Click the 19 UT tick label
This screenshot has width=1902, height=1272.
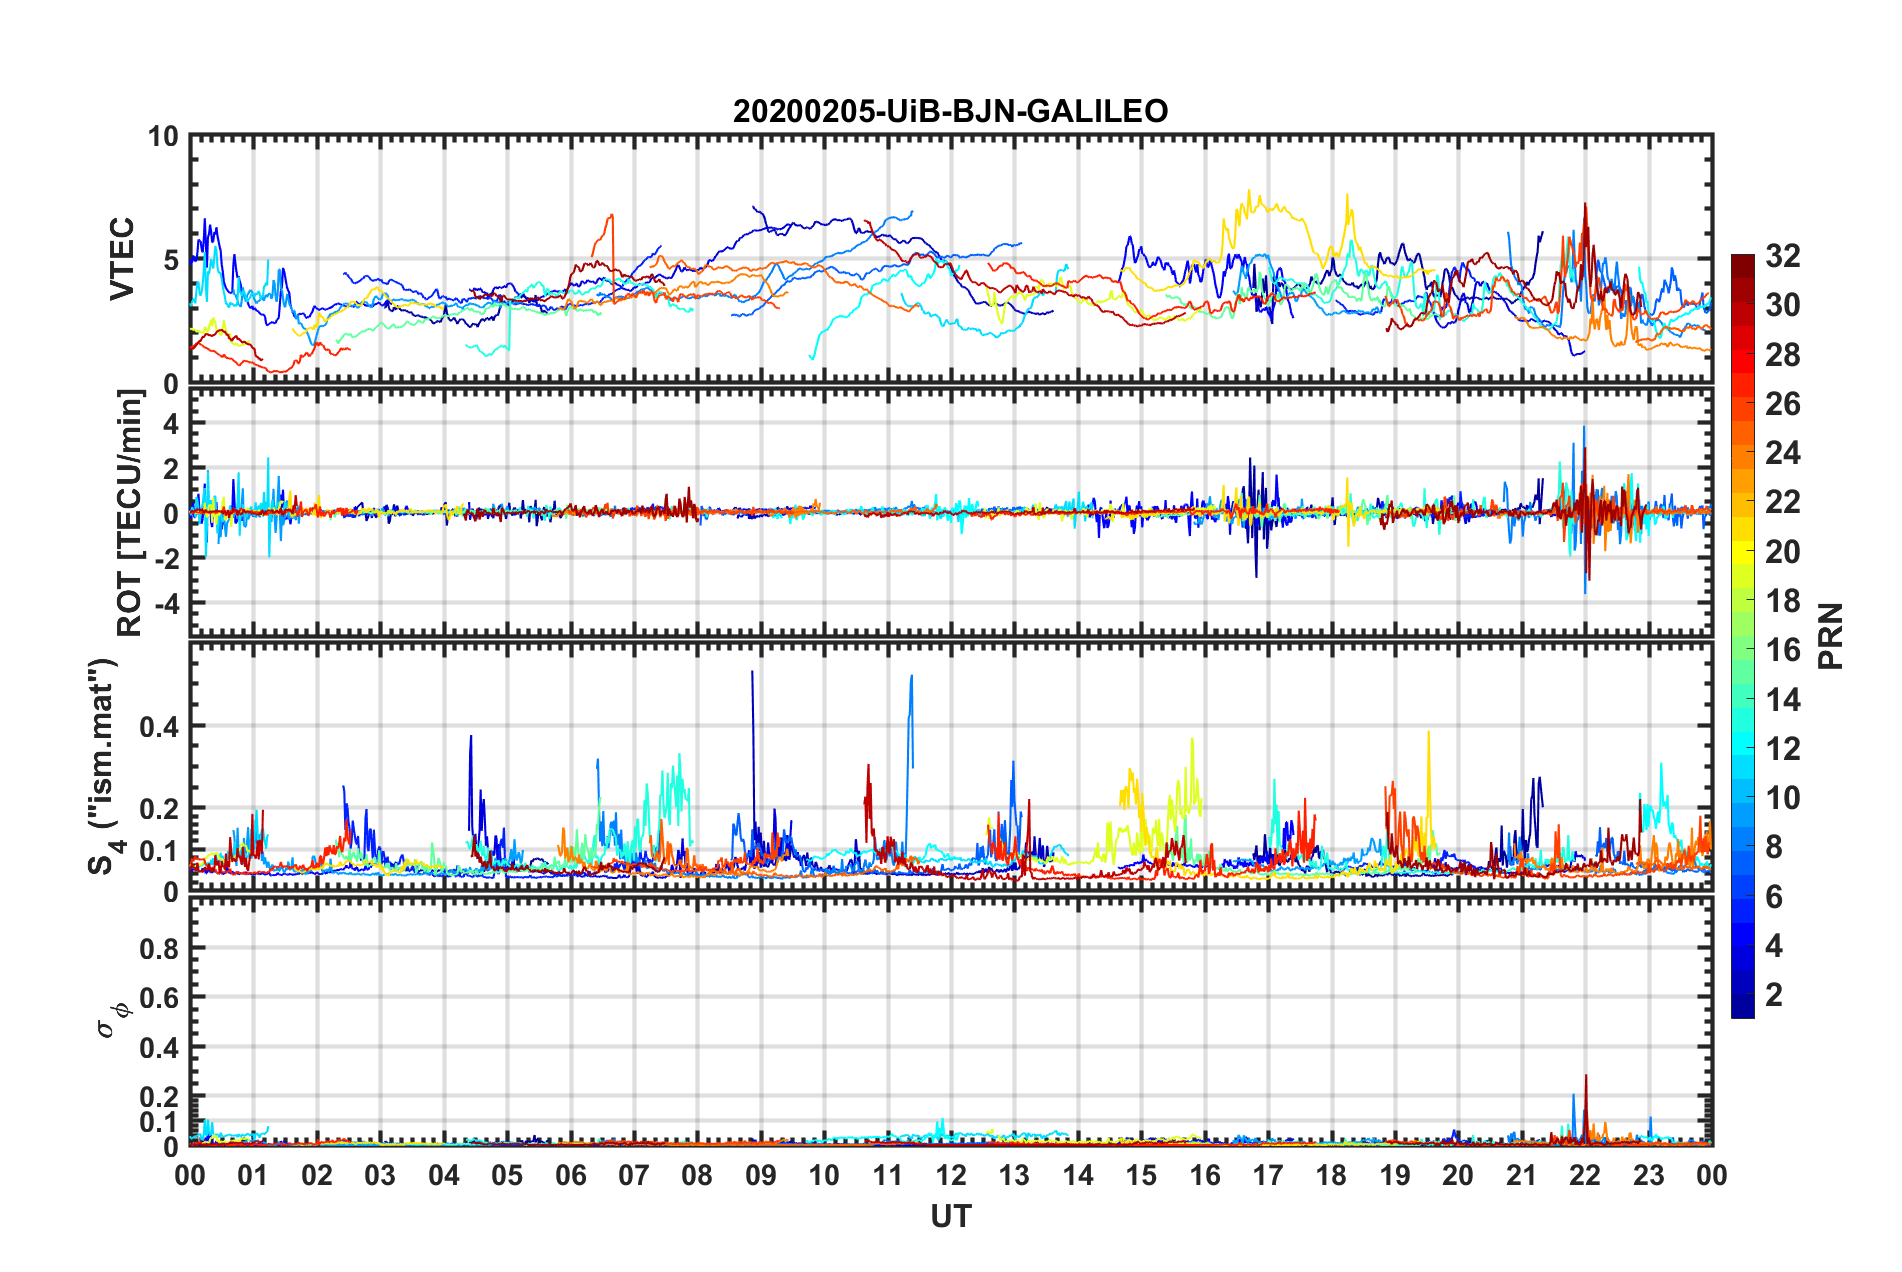click(1395, 1175)
